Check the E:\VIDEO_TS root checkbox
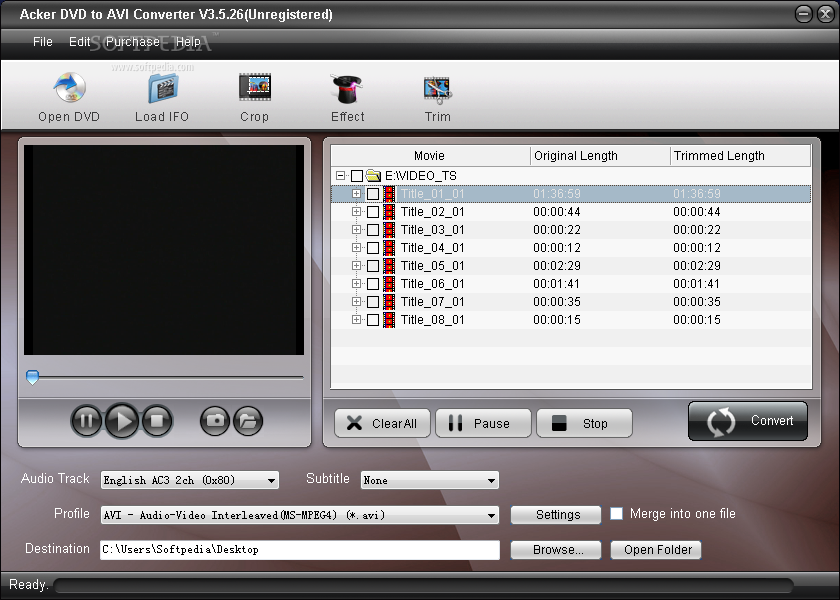 pos(357,176)
